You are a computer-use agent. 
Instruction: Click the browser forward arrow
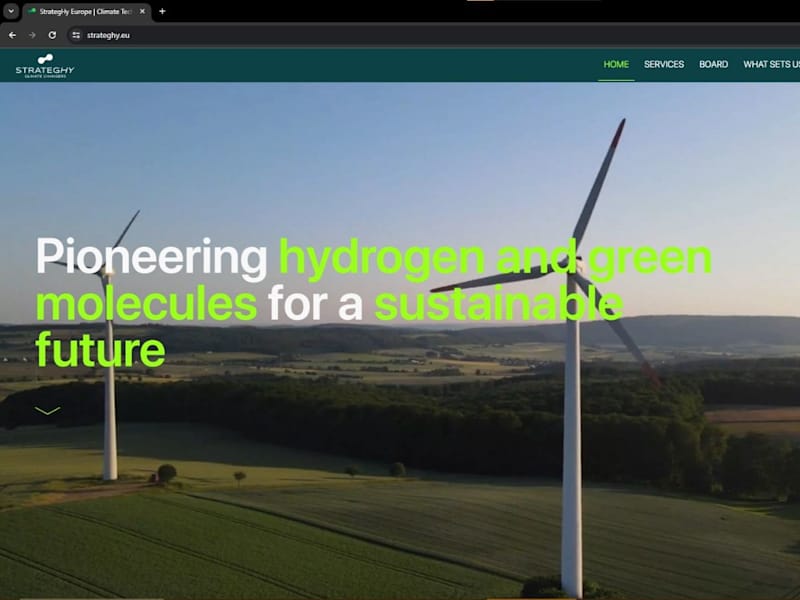click(x=32, y=35)
